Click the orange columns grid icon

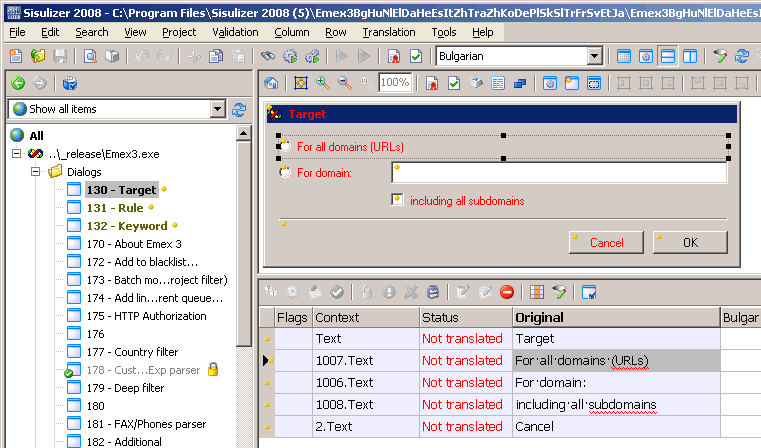(x=537, y=292)
